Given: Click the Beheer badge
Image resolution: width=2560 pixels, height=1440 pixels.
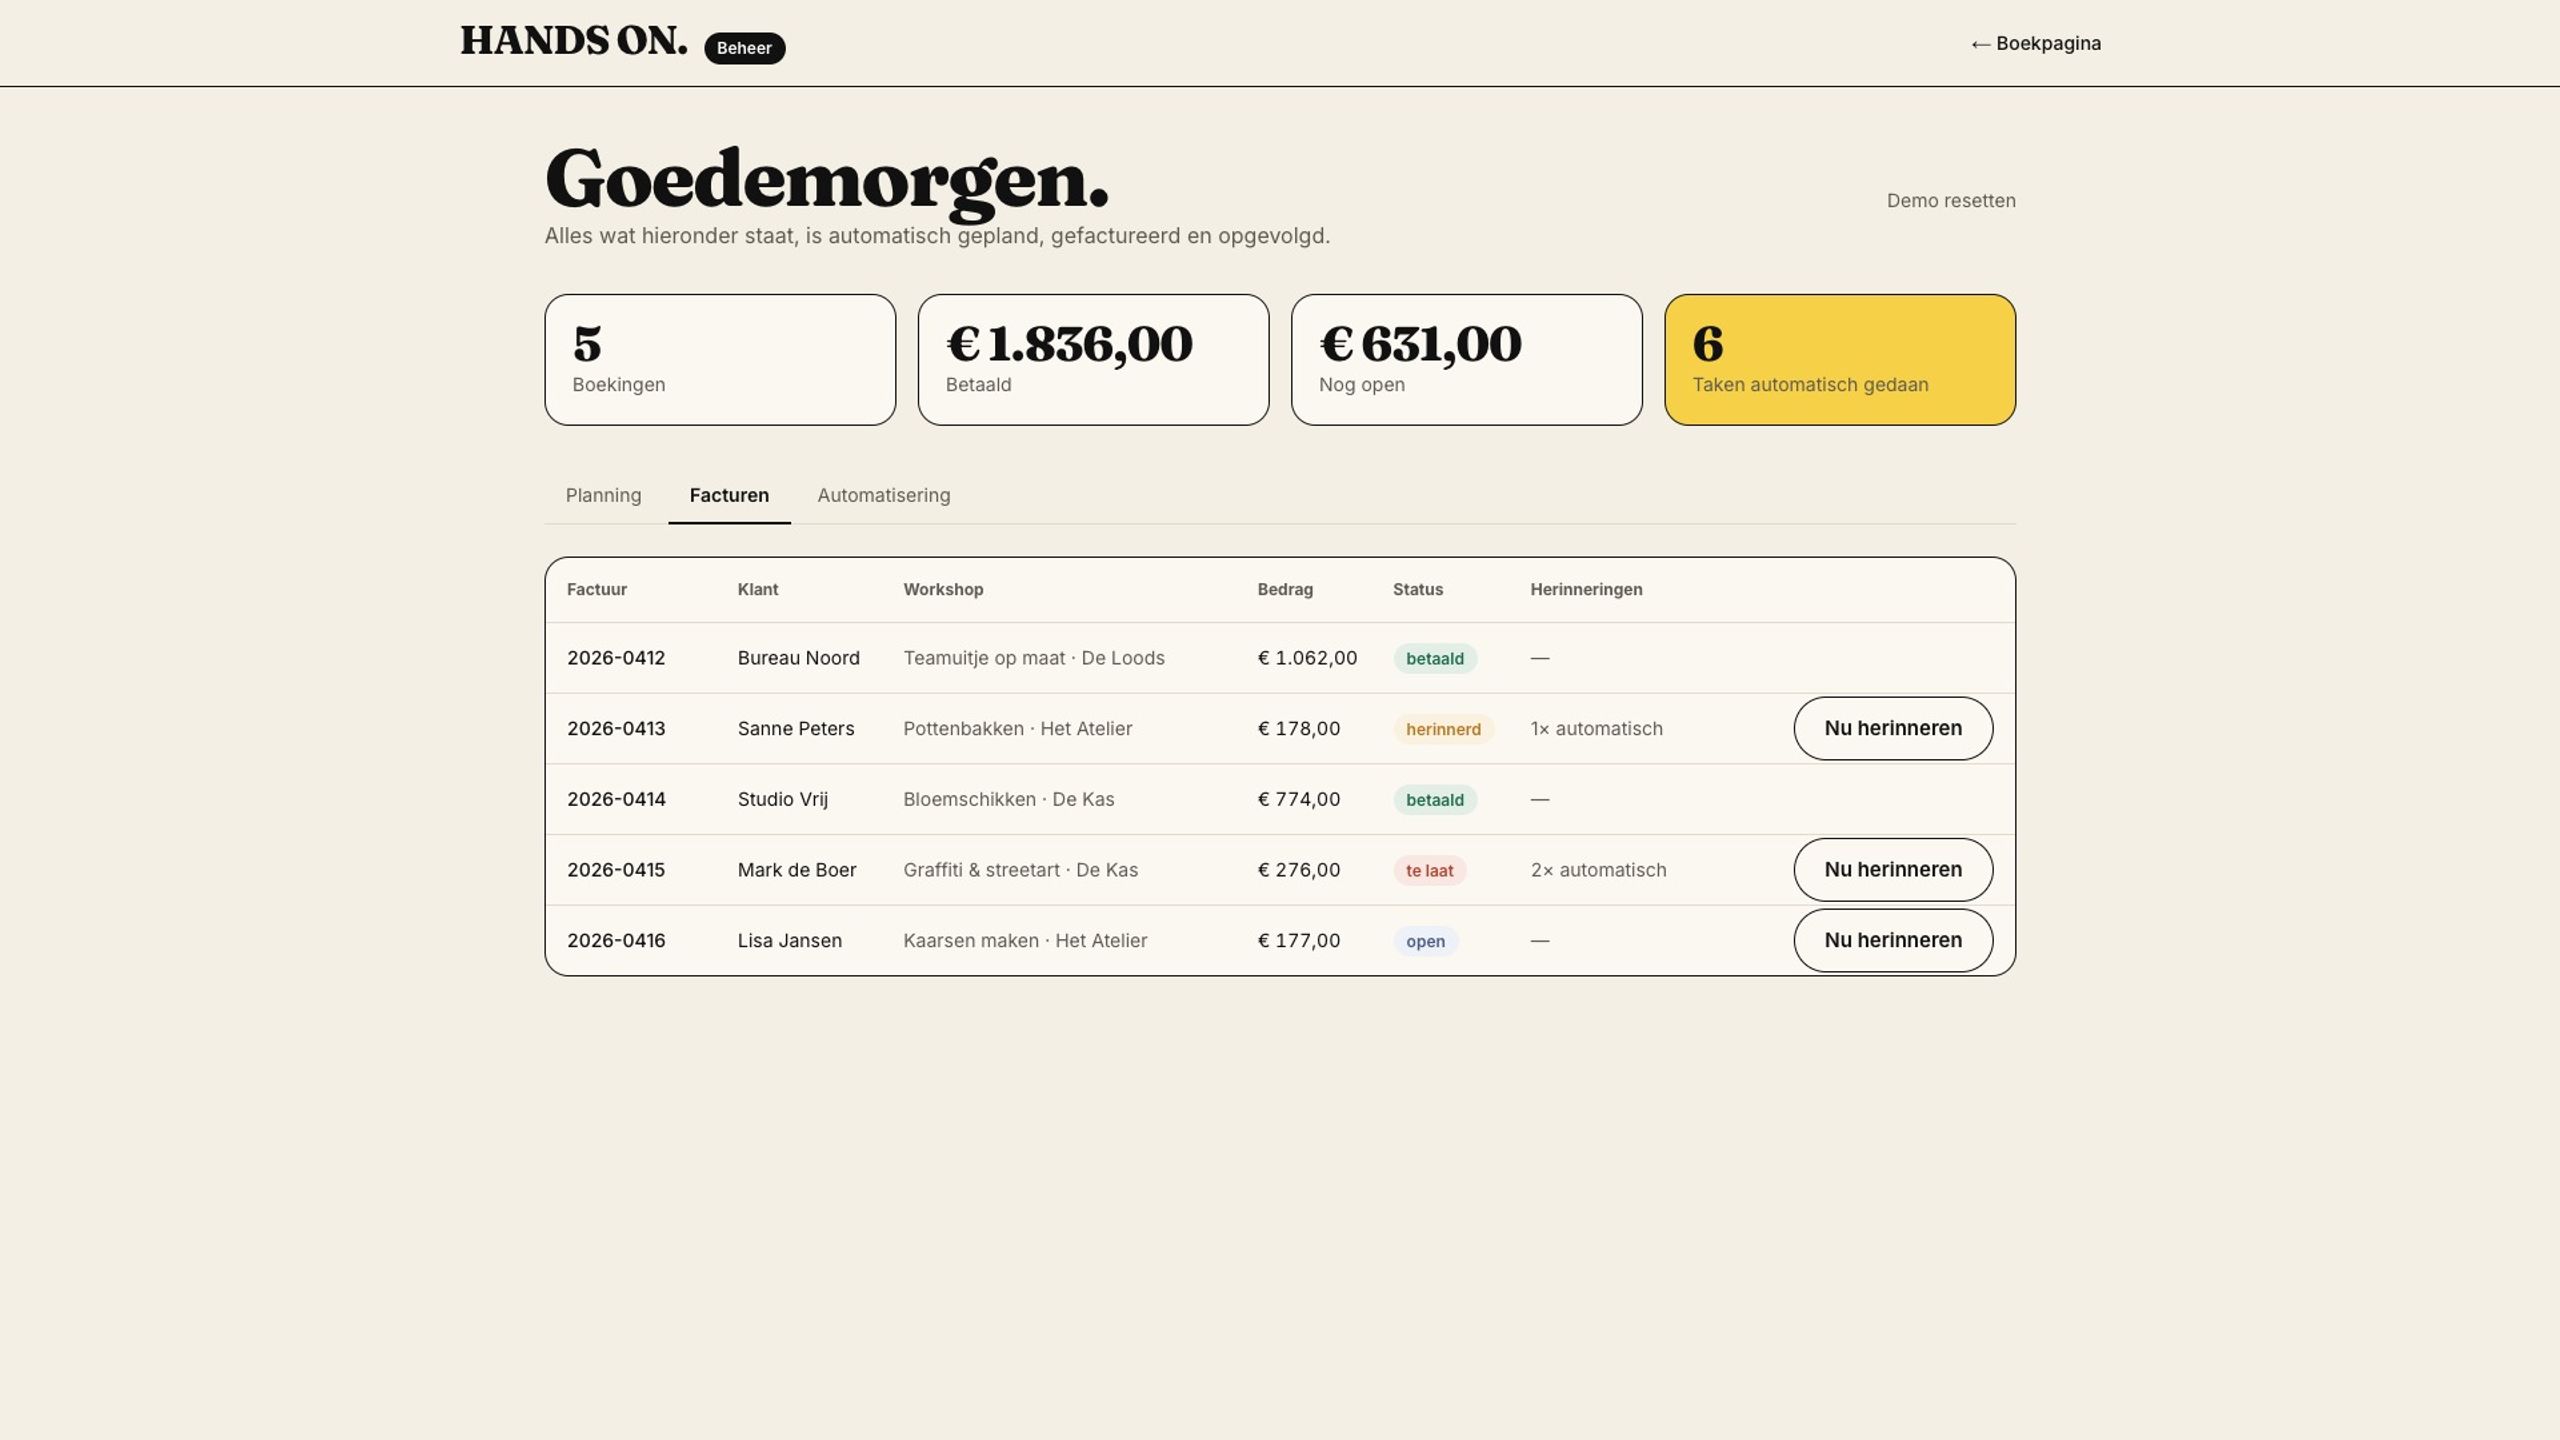Looking at the screenshot, I should pos(744,48).
